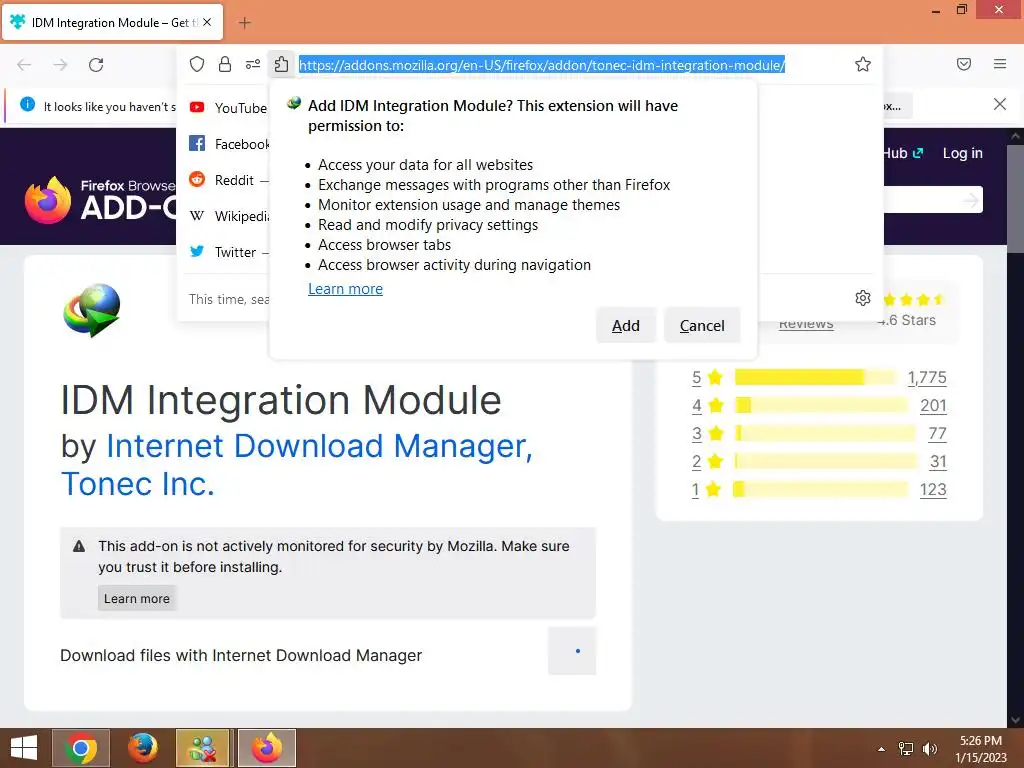Close the IDM Integration Module tab
The height and width of the screenshot is (768, 1024).
(207, 22)
